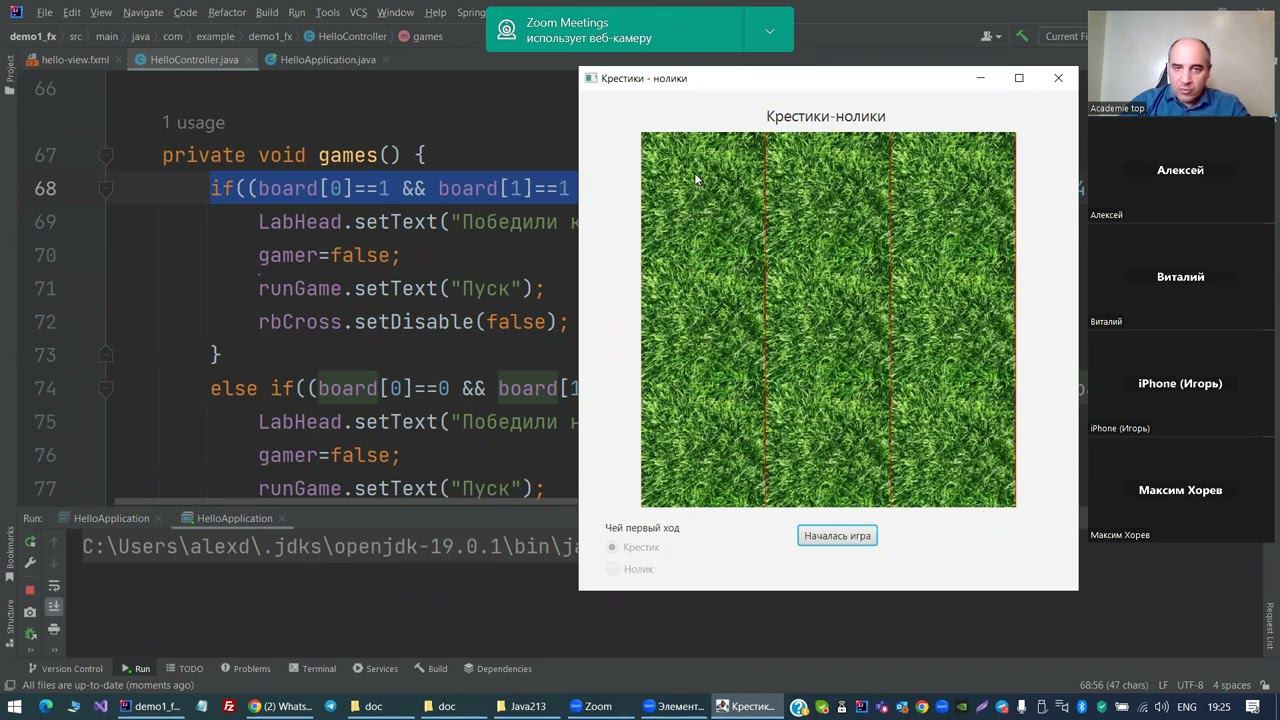Screen dimensions: 1280x720
Task: Open the user account dropdown arrow
Action: pos(999,37)
